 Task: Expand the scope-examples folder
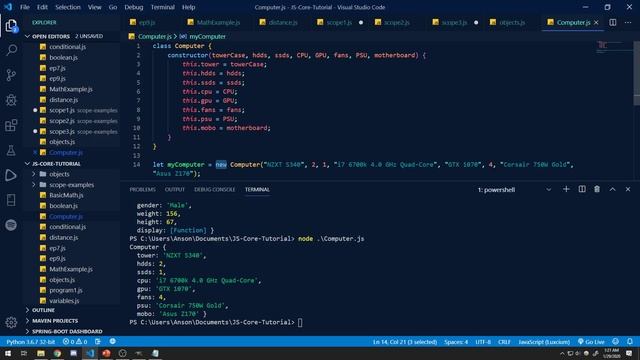point(33,185)
